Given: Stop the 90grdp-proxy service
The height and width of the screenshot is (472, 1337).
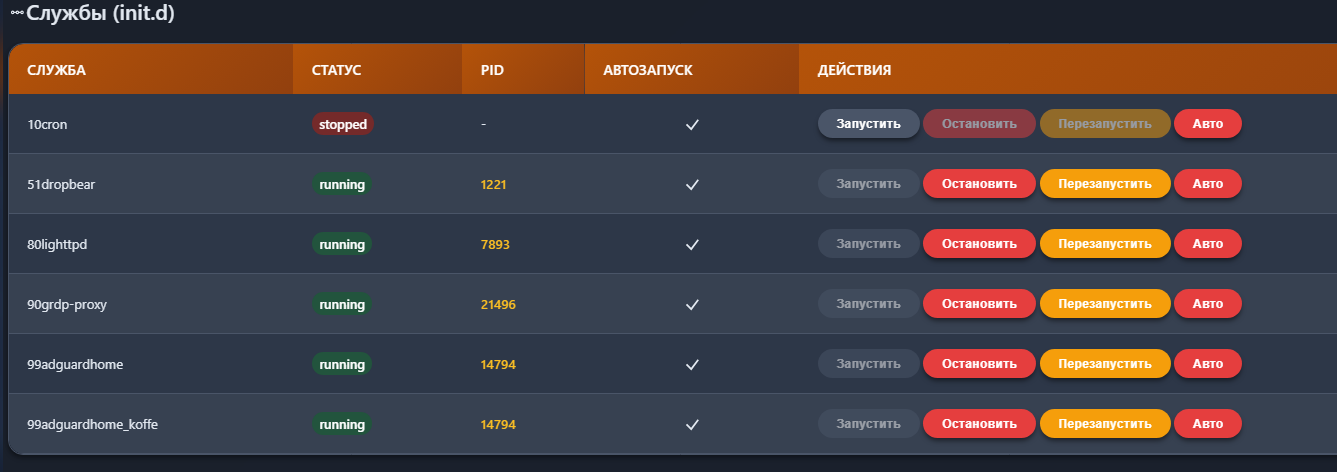Looking at the screenshot, I should coord(979,304).
